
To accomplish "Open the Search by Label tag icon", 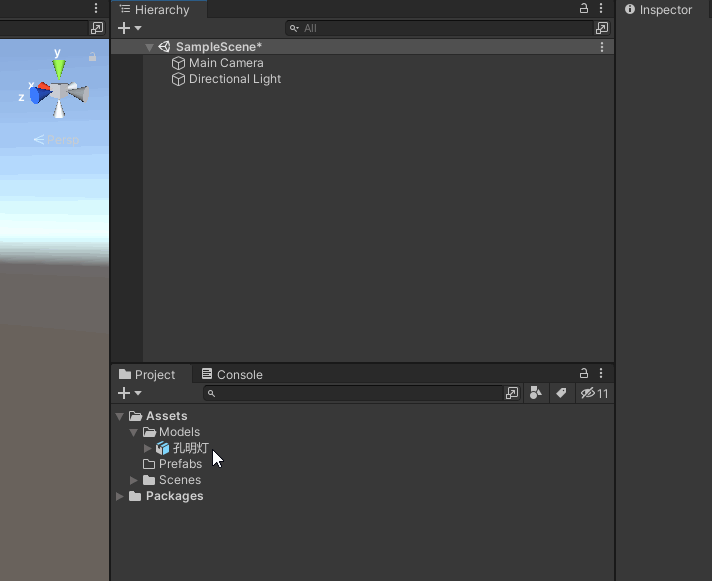I will [561, 393].
